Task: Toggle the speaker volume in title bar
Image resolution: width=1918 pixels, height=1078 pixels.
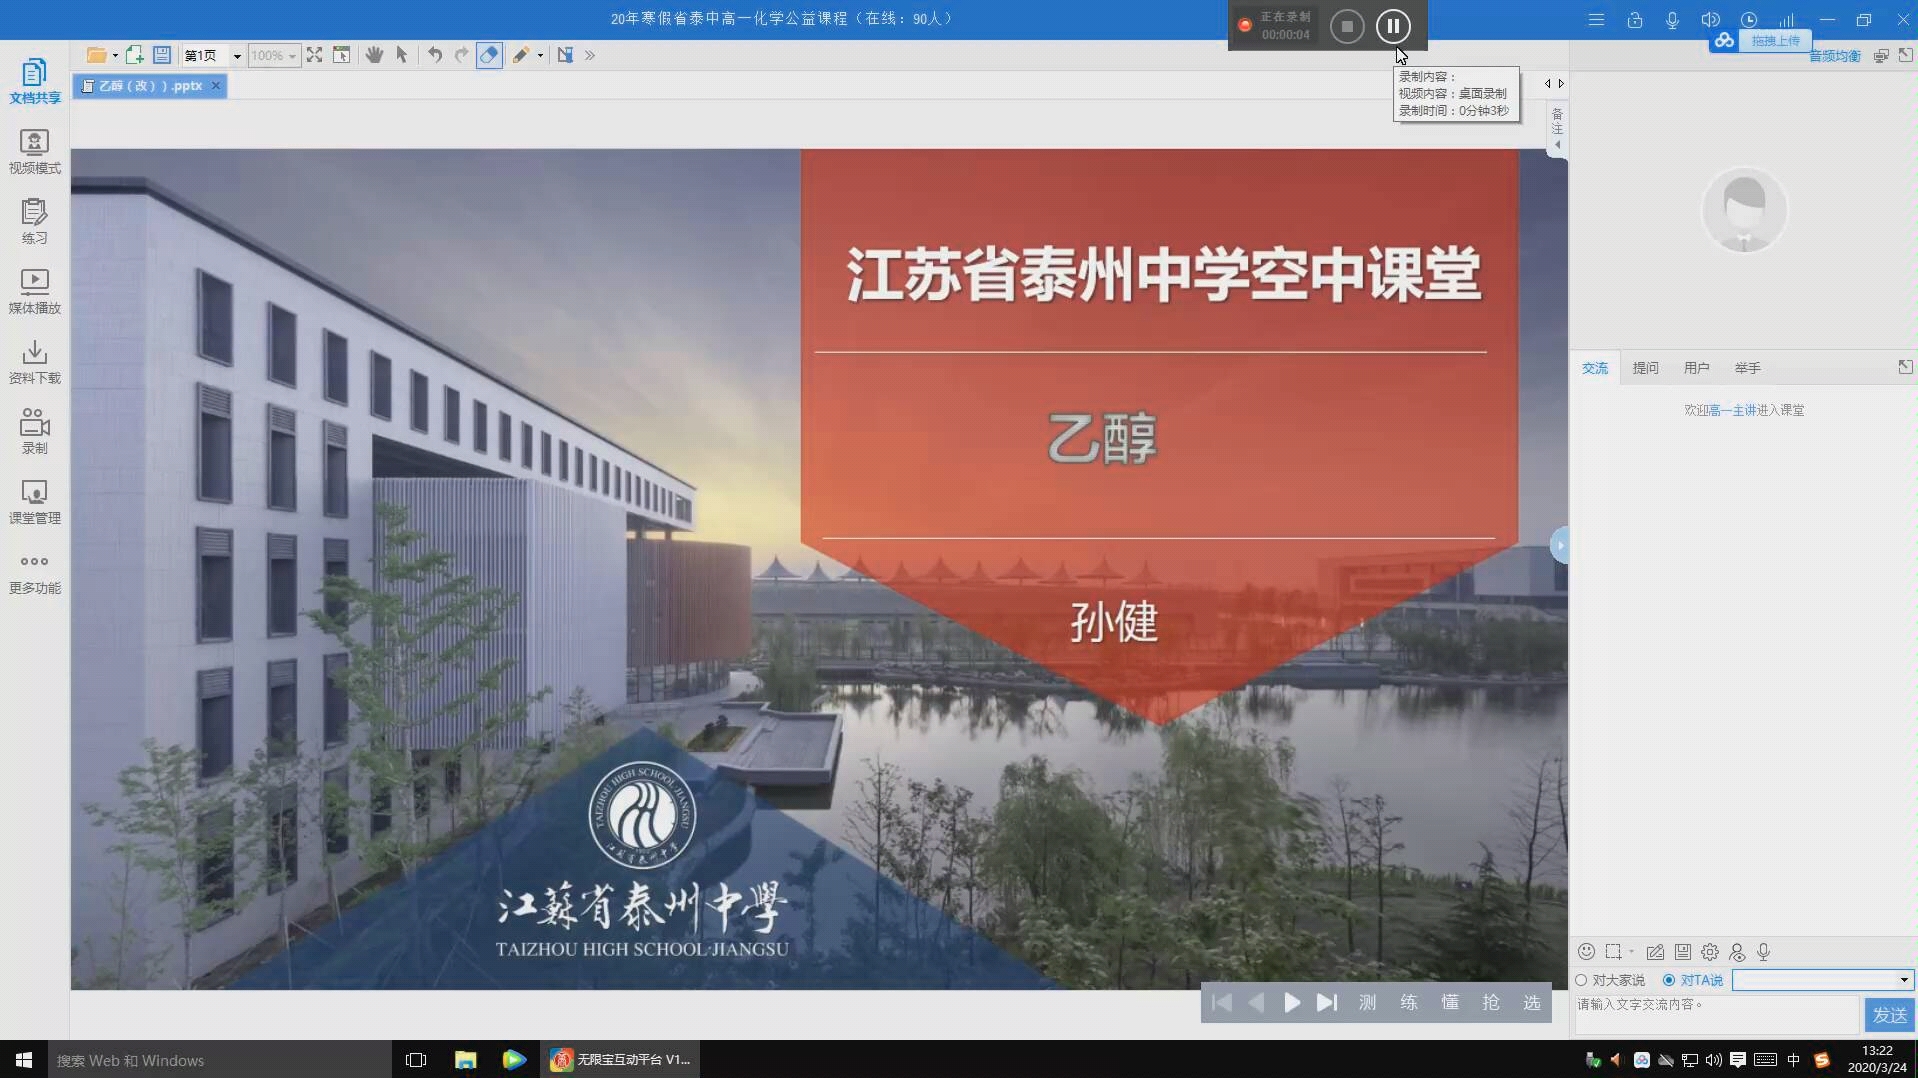Action: 1710,19
